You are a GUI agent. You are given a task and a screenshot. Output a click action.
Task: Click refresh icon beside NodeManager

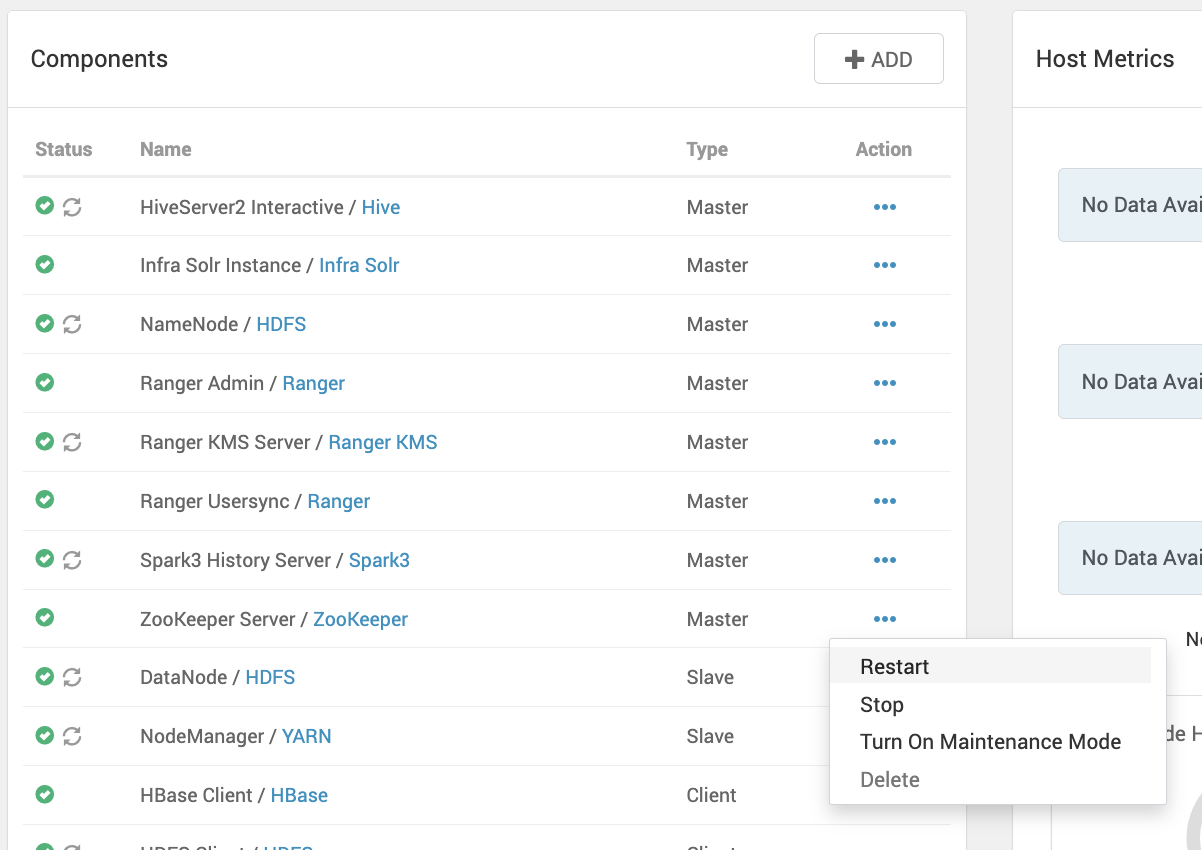point(72,736)
